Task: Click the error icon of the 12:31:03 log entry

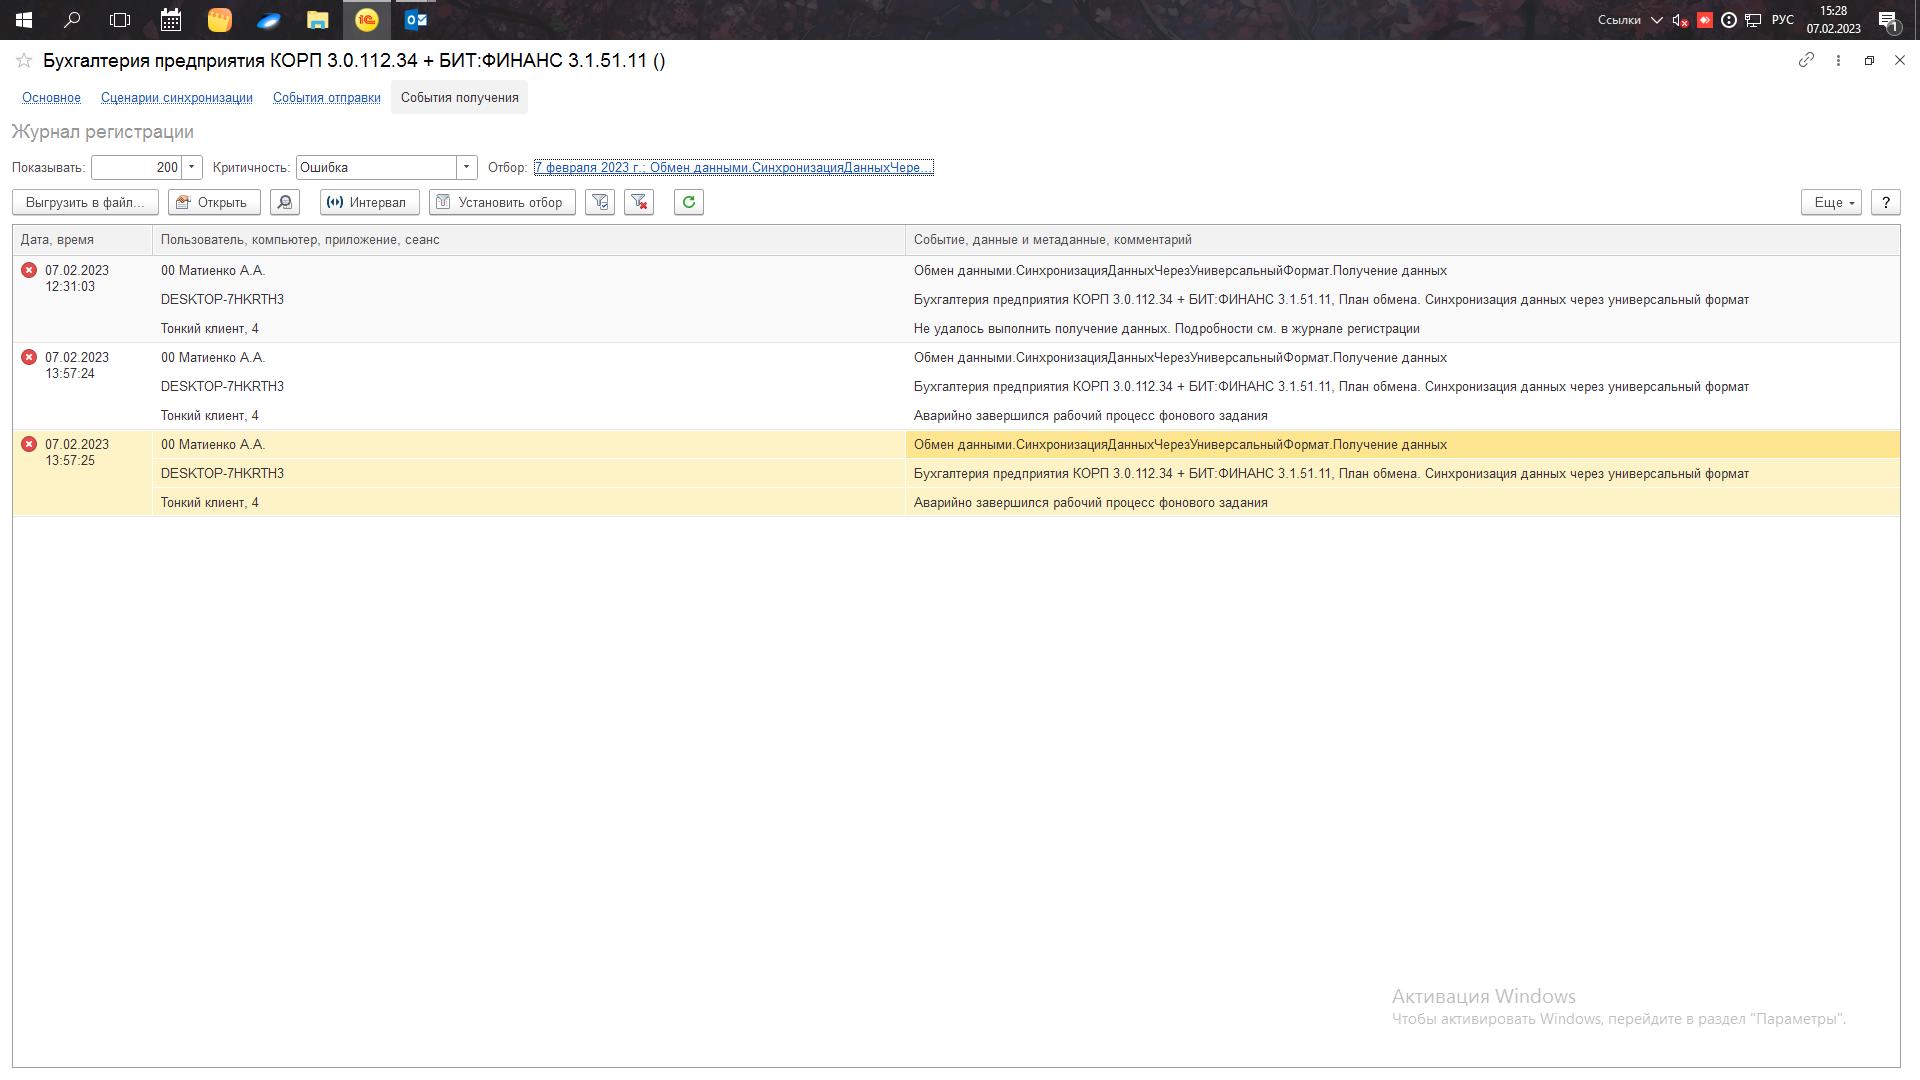Action: point(29,270)
